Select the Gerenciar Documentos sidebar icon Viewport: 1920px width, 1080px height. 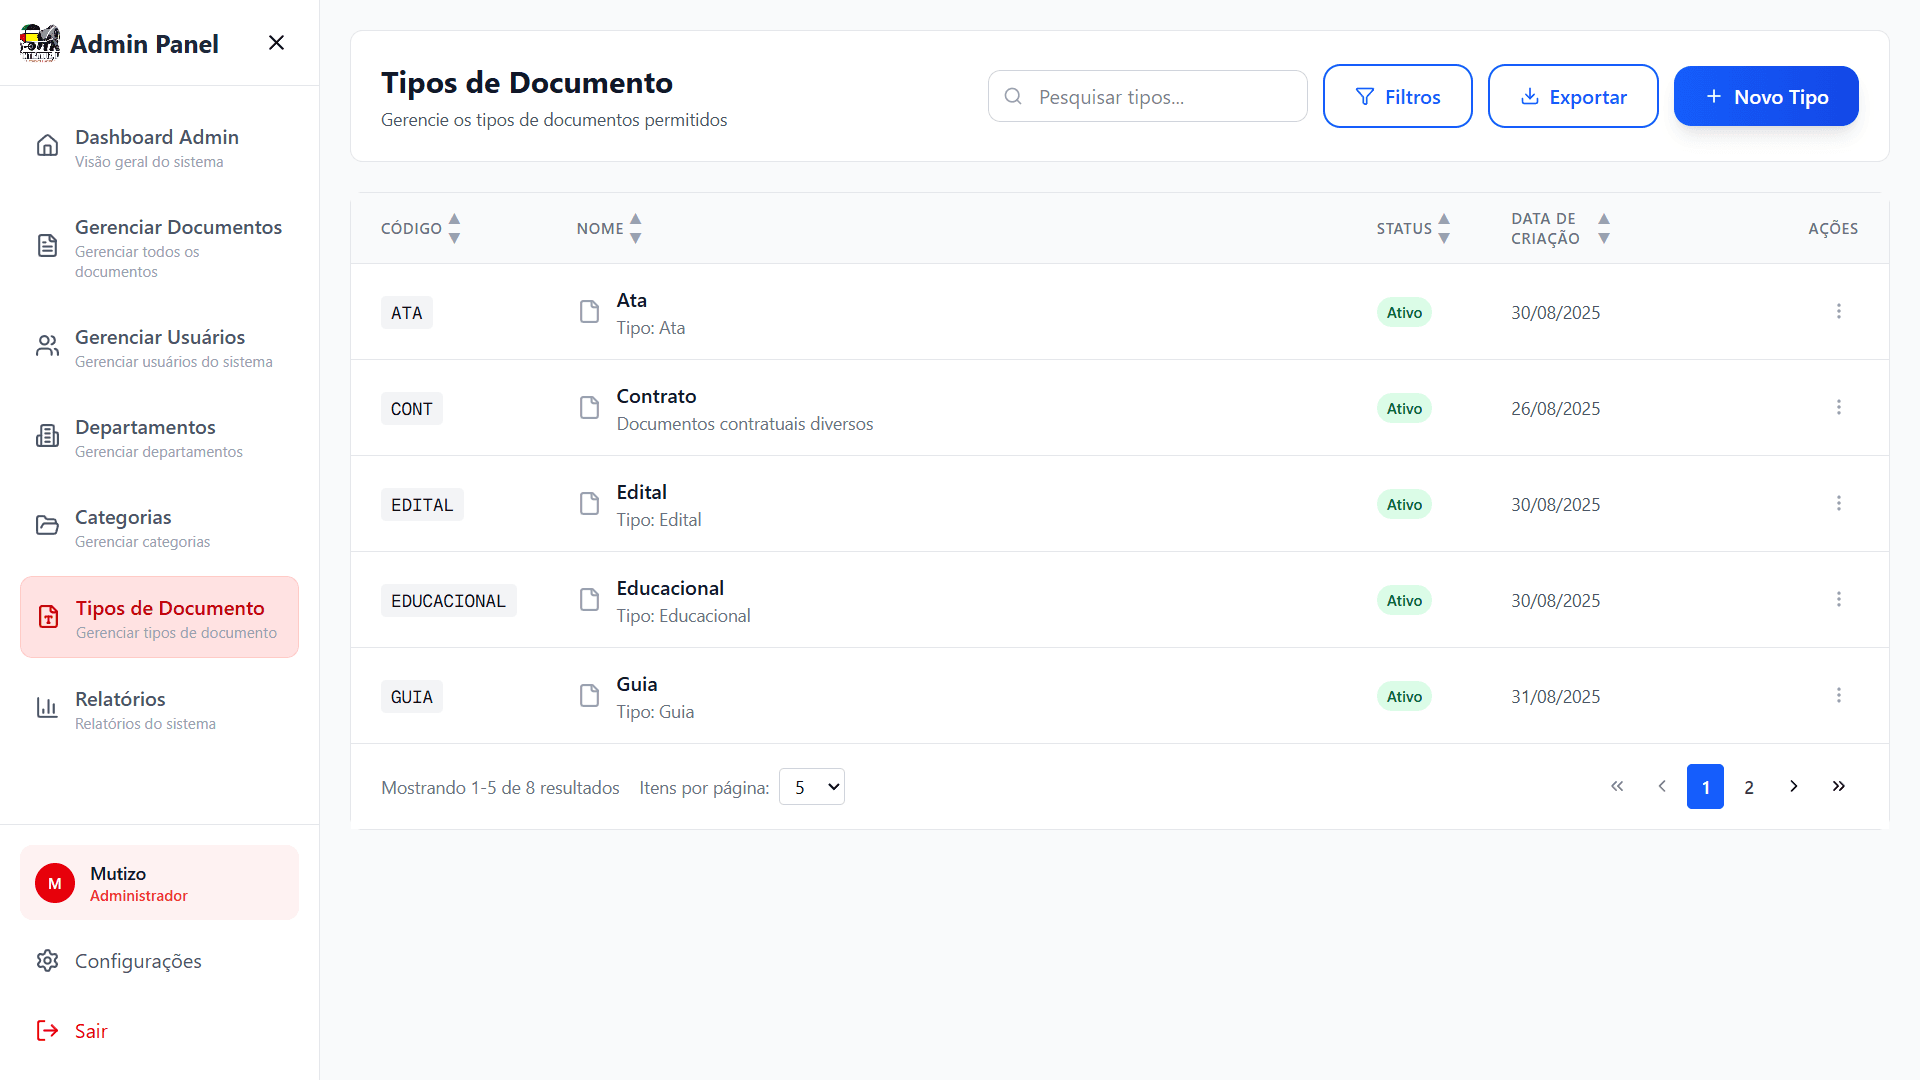(47, 245)
